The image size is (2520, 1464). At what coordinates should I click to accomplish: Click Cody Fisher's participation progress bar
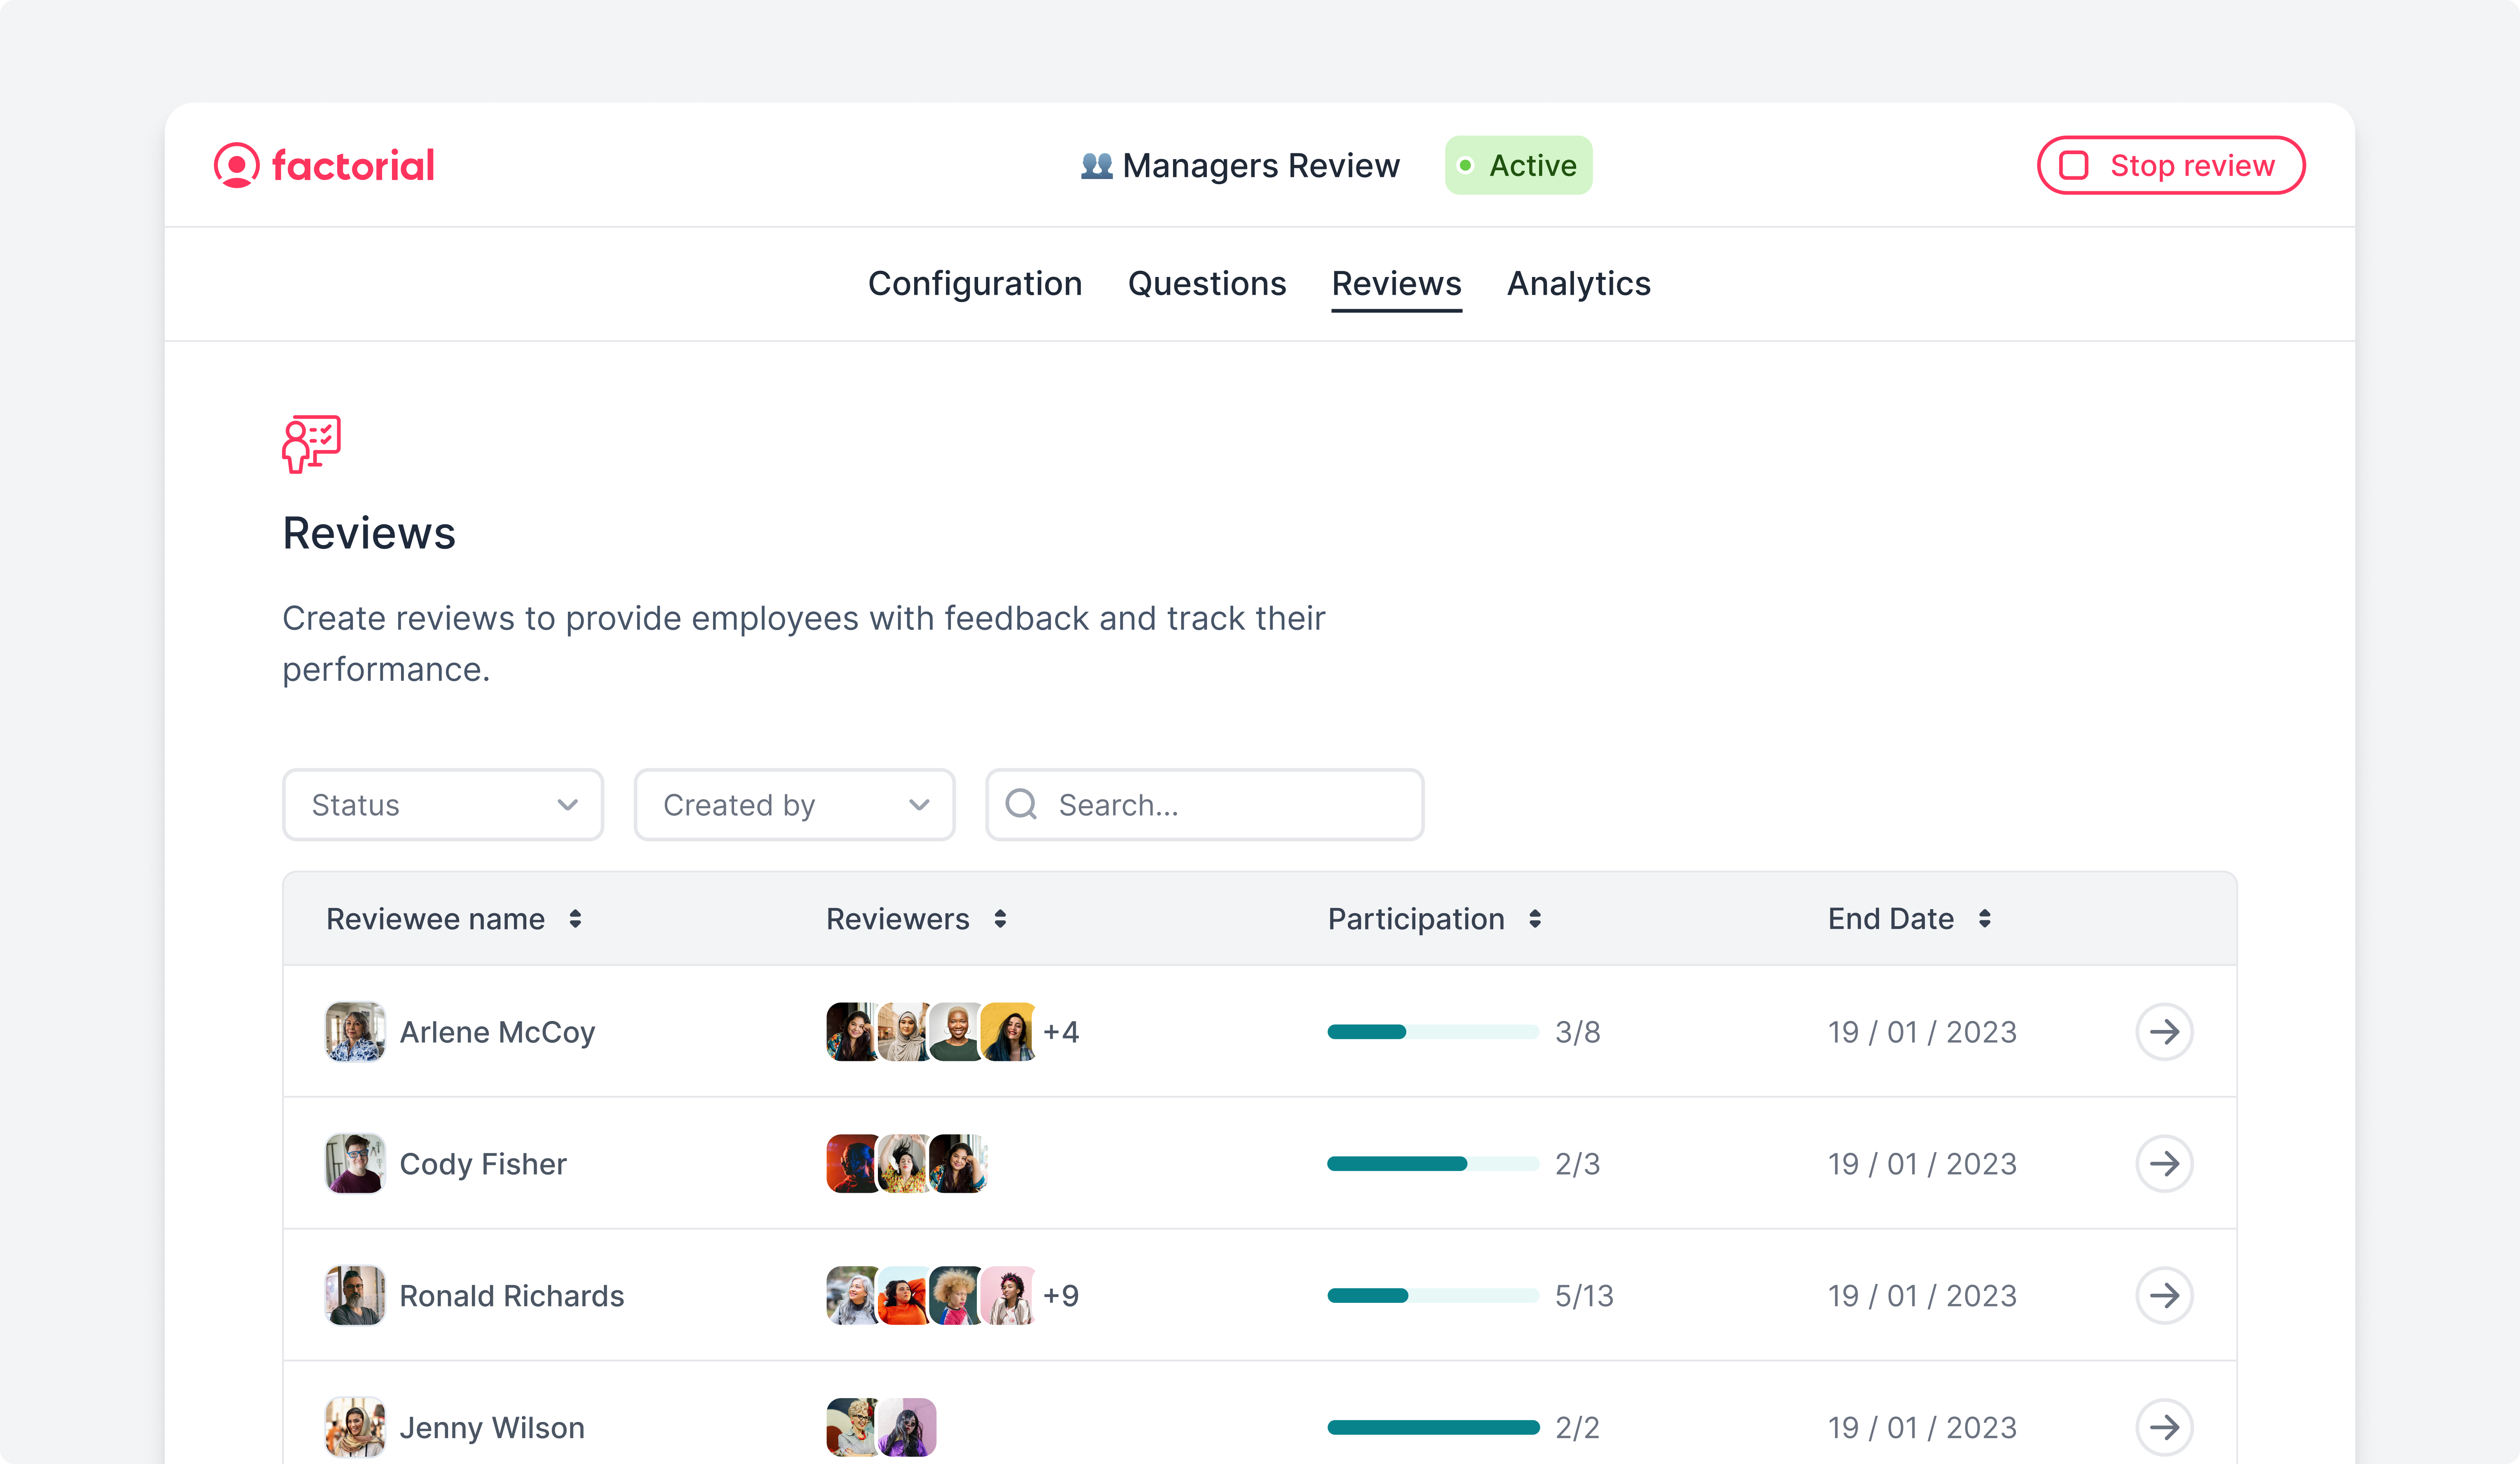(x=1433, y=1163)
